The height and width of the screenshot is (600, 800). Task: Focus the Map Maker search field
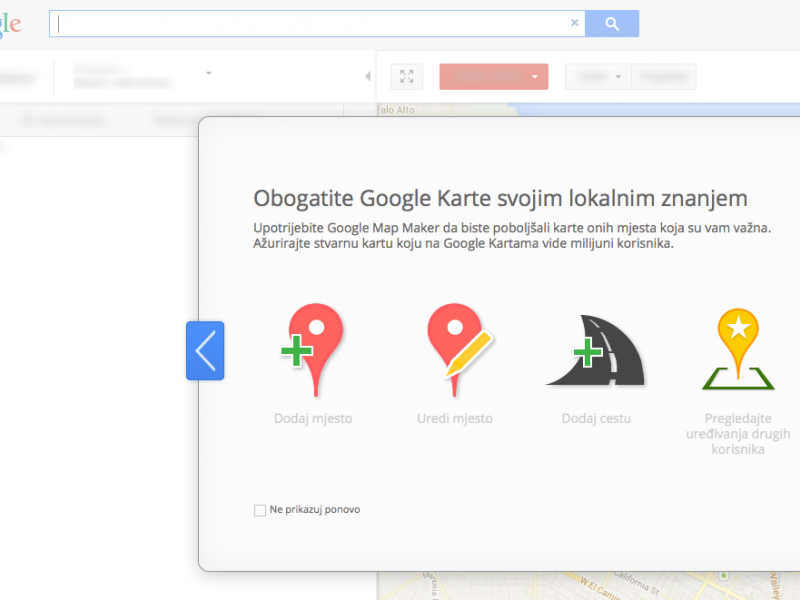(316, 23)
